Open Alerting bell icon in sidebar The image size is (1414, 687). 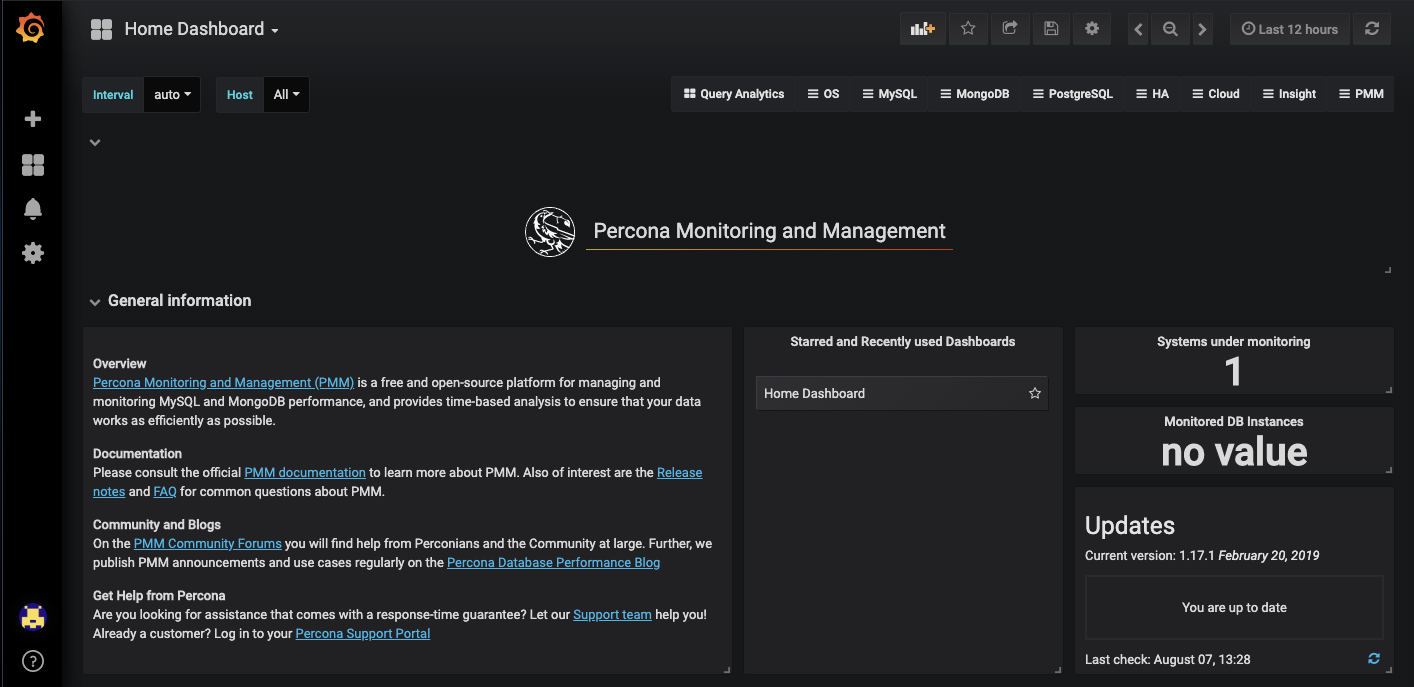click(33, 209)
